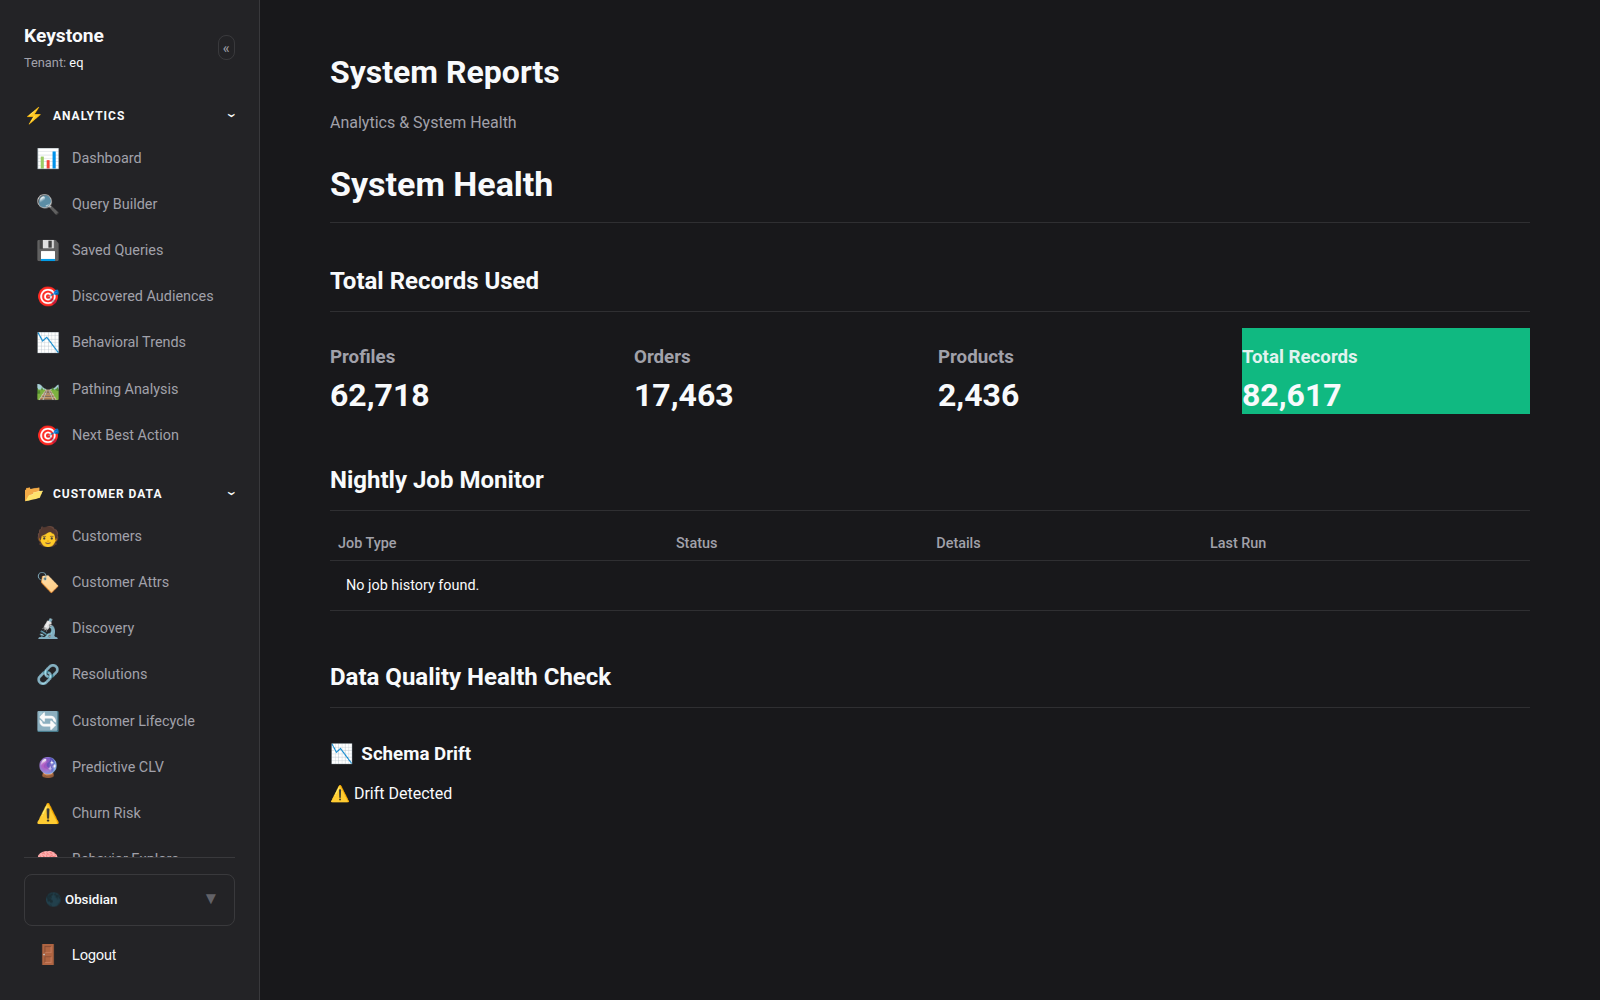The width and height of the screenshot is (1600, 1000).
Task: Click the Customer Lifecycle refresh icon
Action: 48,721
